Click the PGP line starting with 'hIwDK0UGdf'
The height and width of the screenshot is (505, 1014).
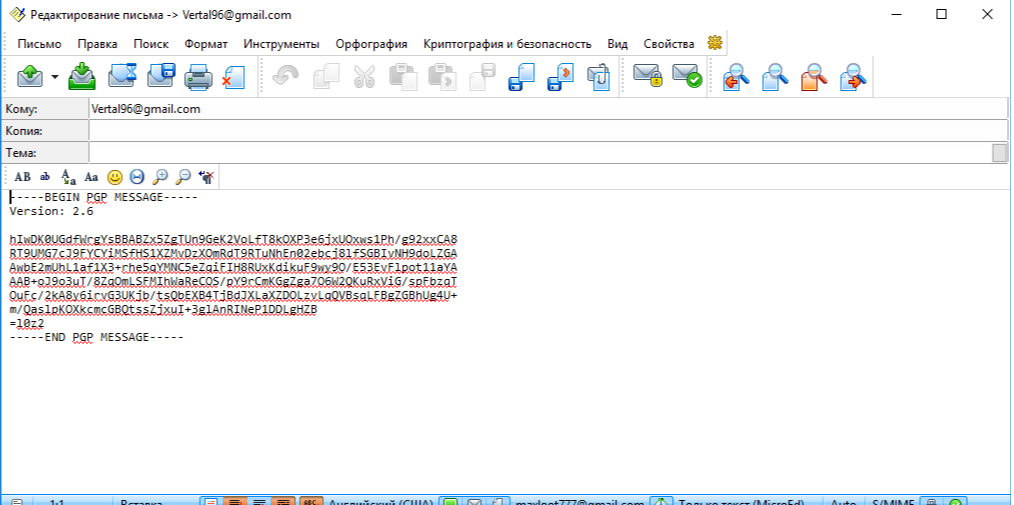[233, 239]
